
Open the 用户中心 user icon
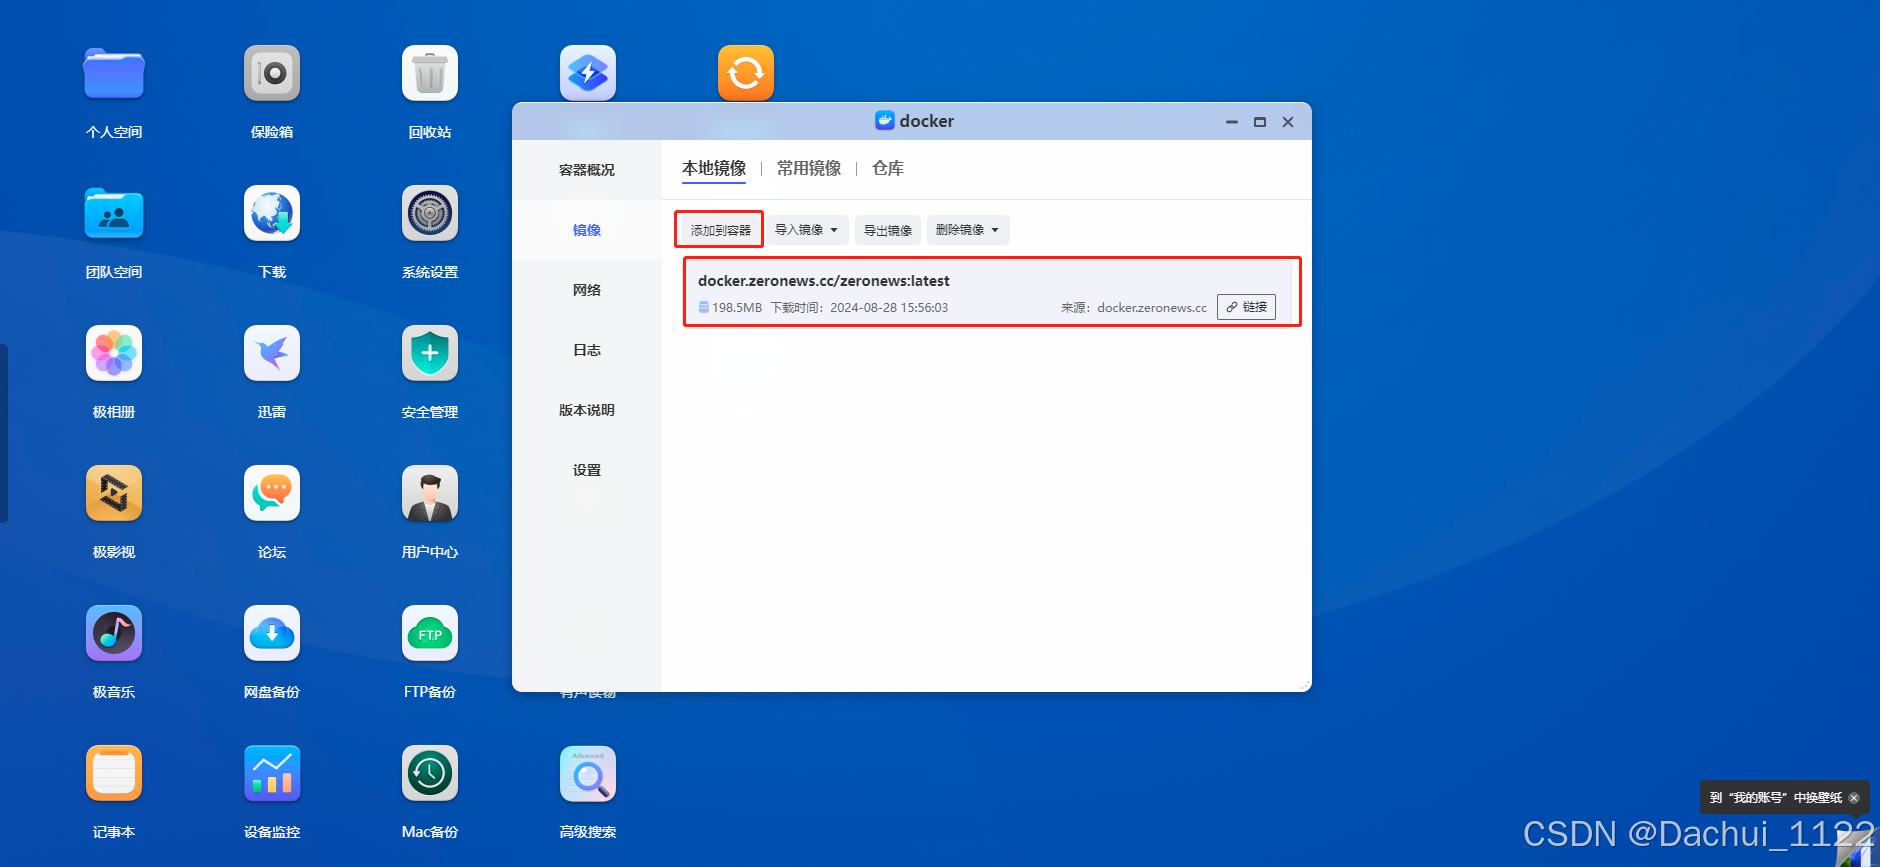point(430,493)
